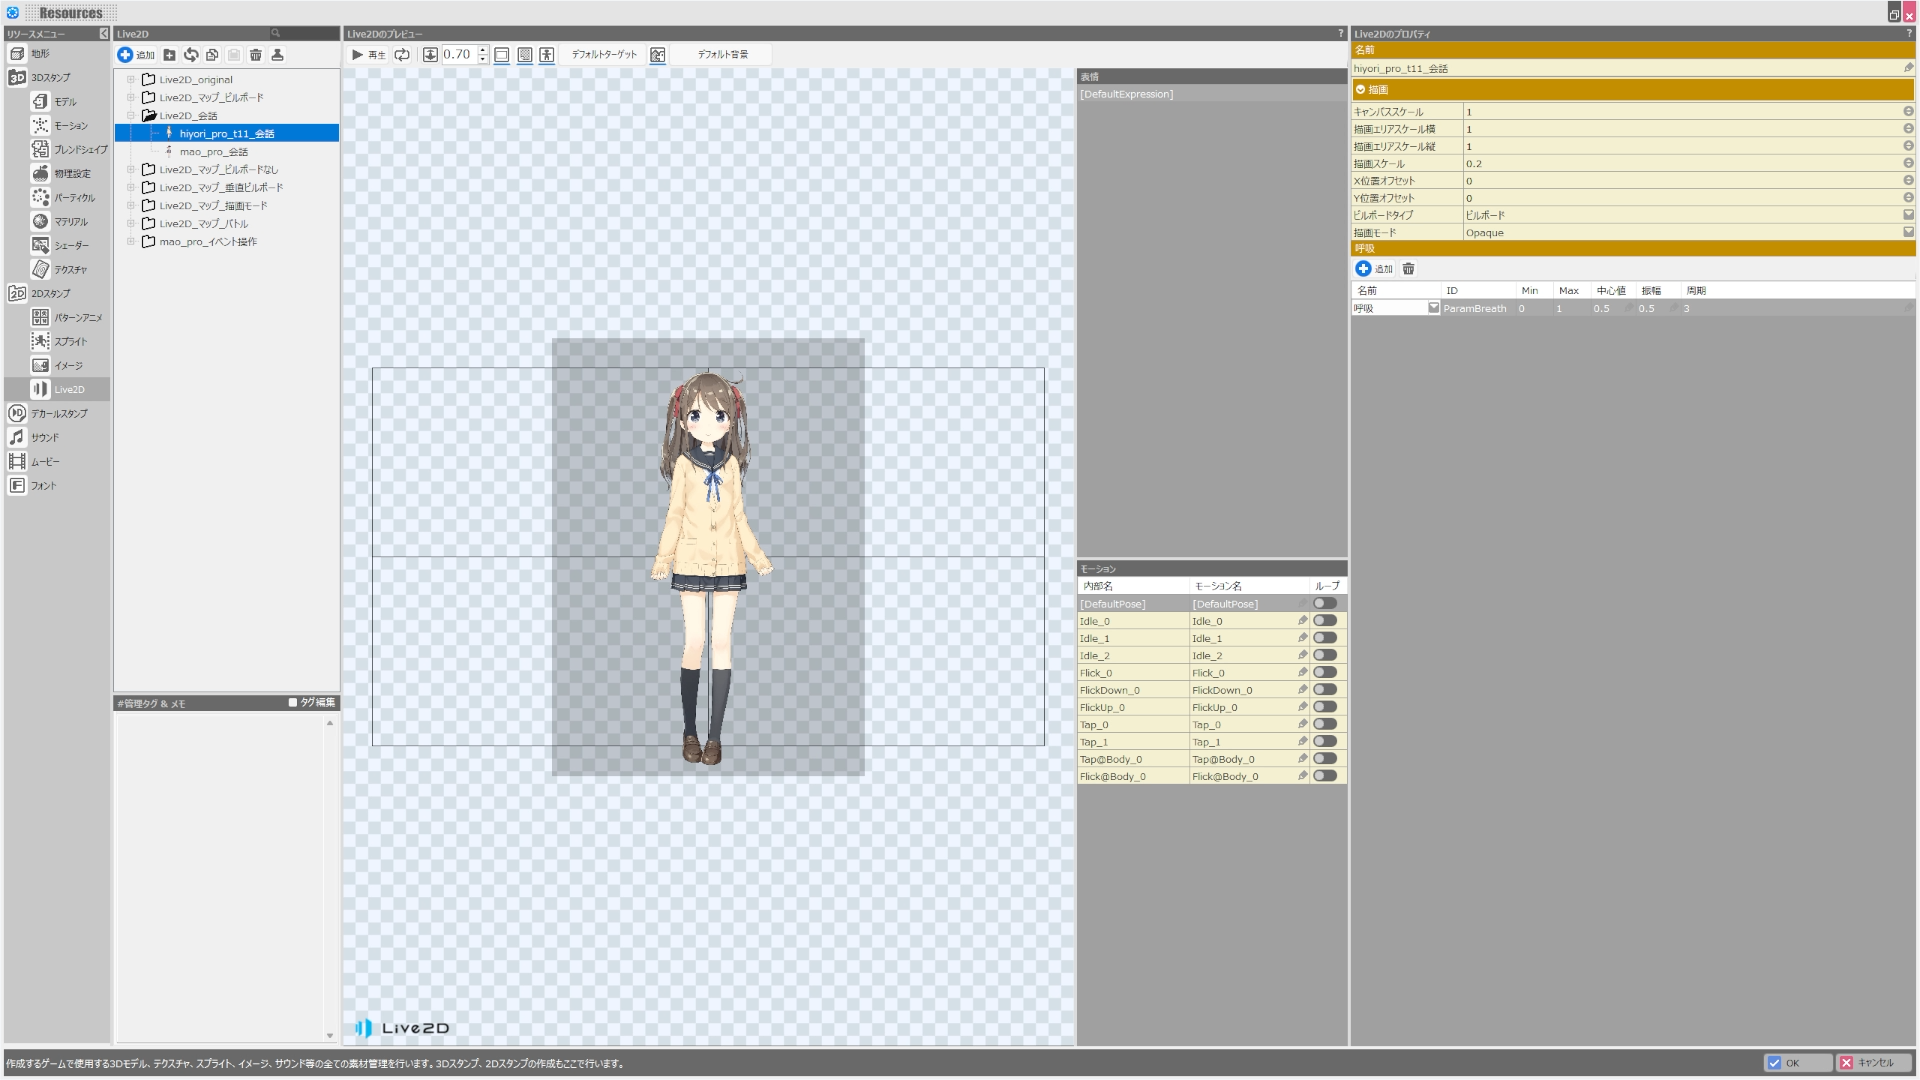Image resolution: width=1920 pixels, height=1080 pixels.
Task: Click the trash icon in Live2D list toolbar
Action: pos(256,55)
